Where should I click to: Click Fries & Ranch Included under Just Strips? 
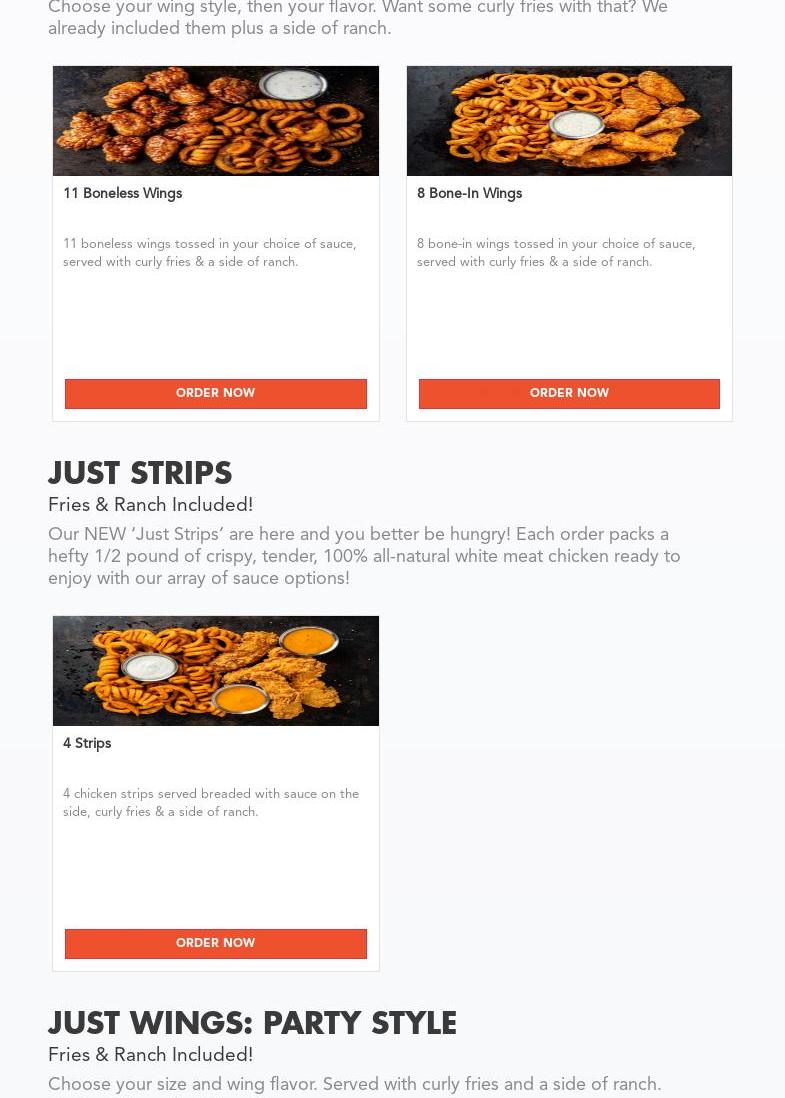click(151, 505)
